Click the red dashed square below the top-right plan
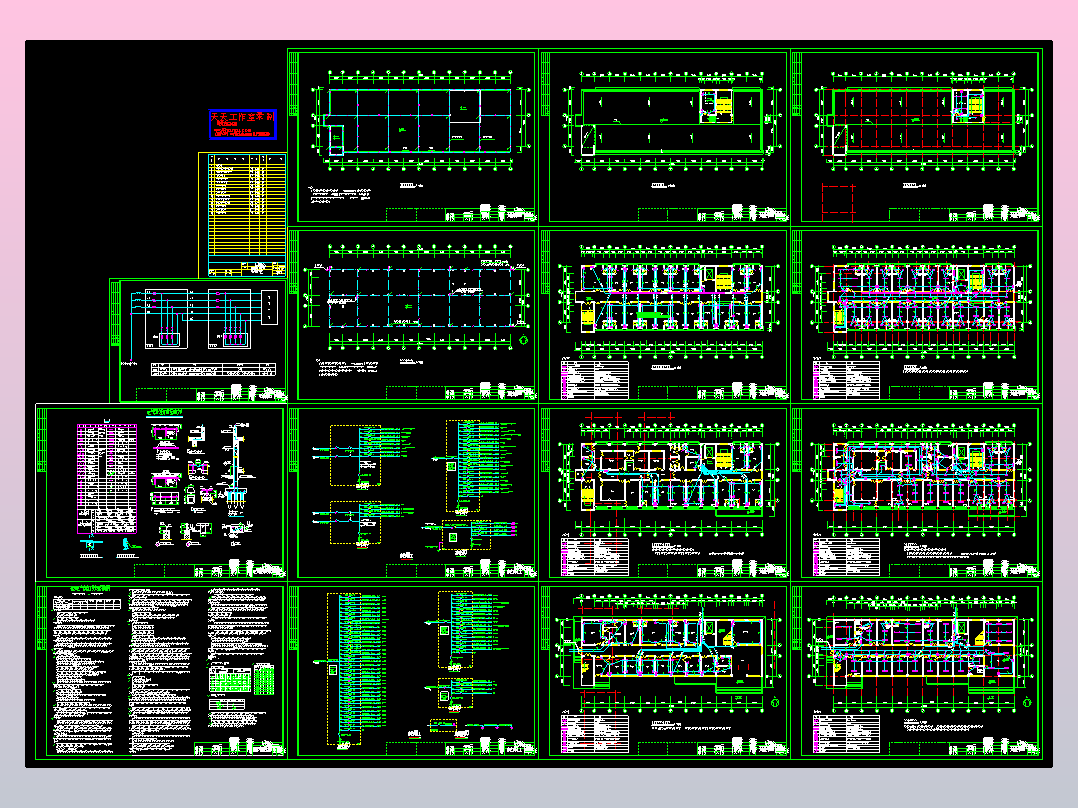This screenshot has width=1078, height=808. pyautogui.click(x=838, y=203)
